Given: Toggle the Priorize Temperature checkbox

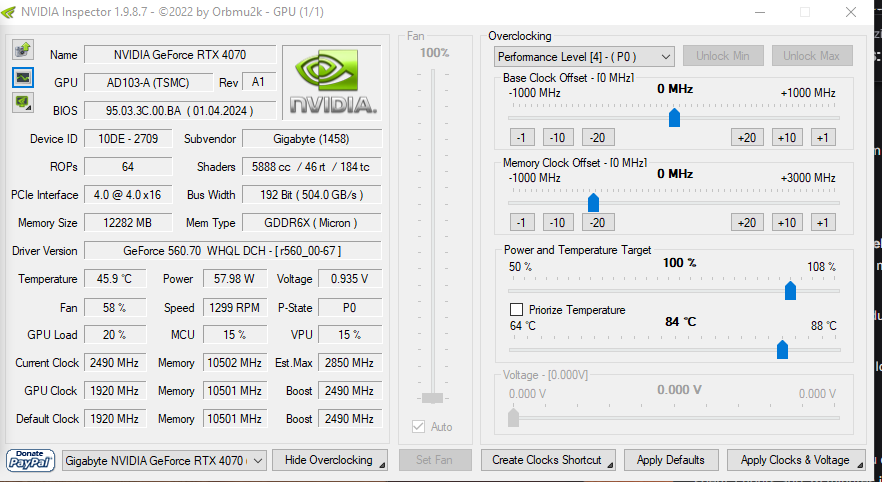Looking at the screenshot, I should click(x=516, y=310).
